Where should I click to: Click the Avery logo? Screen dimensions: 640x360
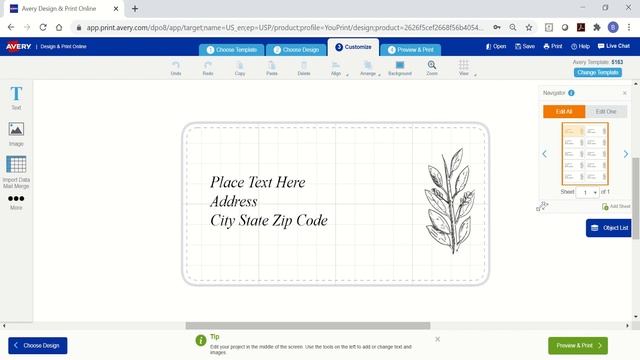tap(18, 47)
